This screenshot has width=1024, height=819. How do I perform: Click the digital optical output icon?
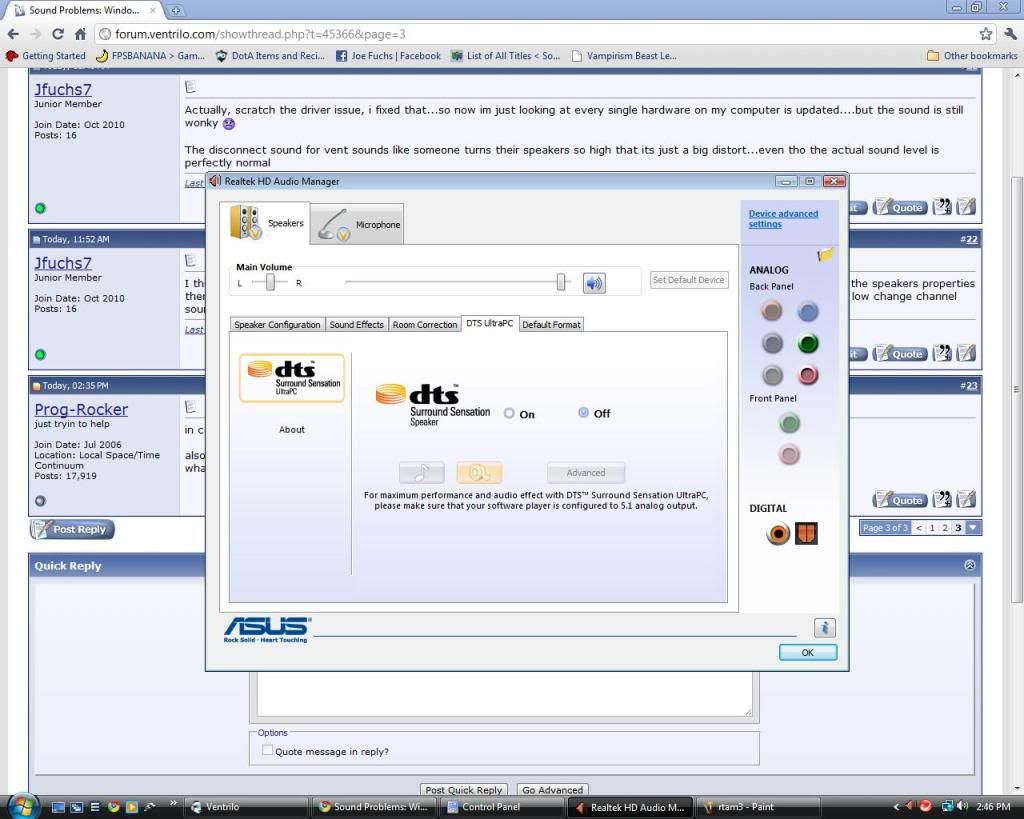pos(807,534)
